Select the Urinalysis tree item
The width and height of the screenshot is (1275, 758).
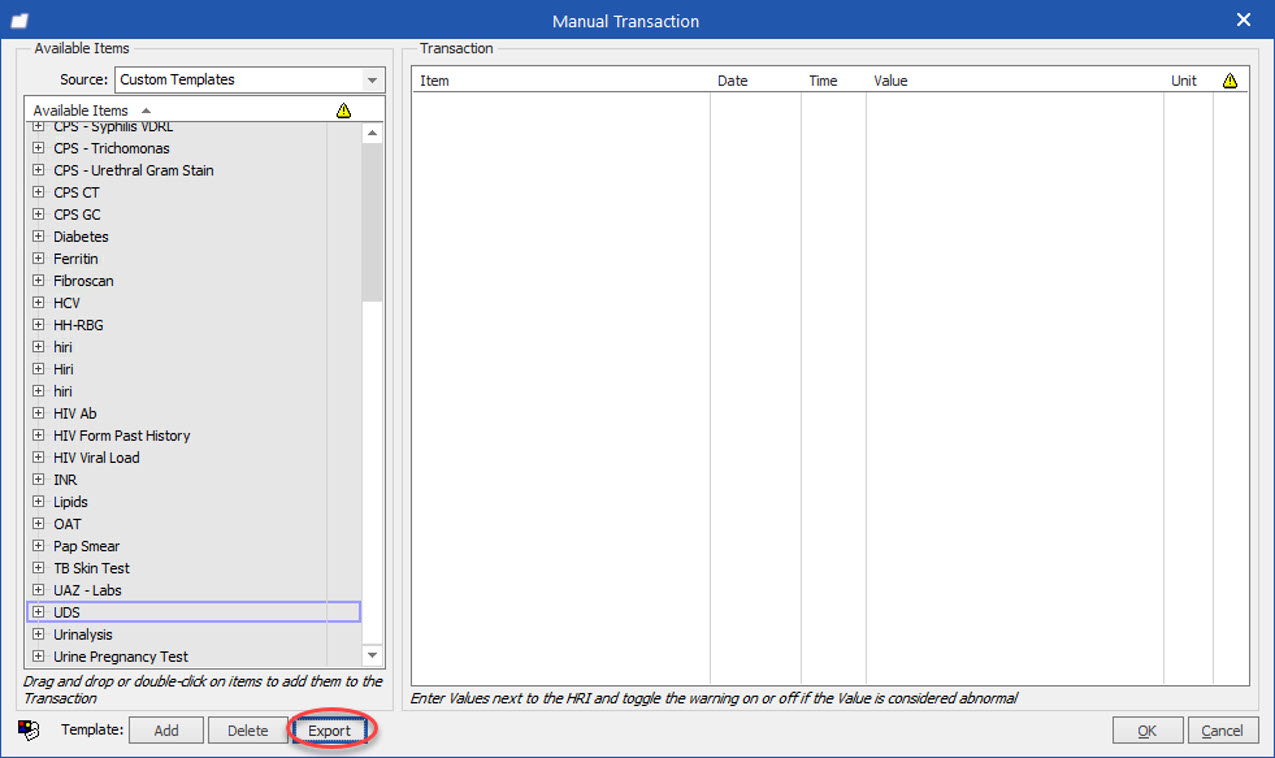point(83,634)
